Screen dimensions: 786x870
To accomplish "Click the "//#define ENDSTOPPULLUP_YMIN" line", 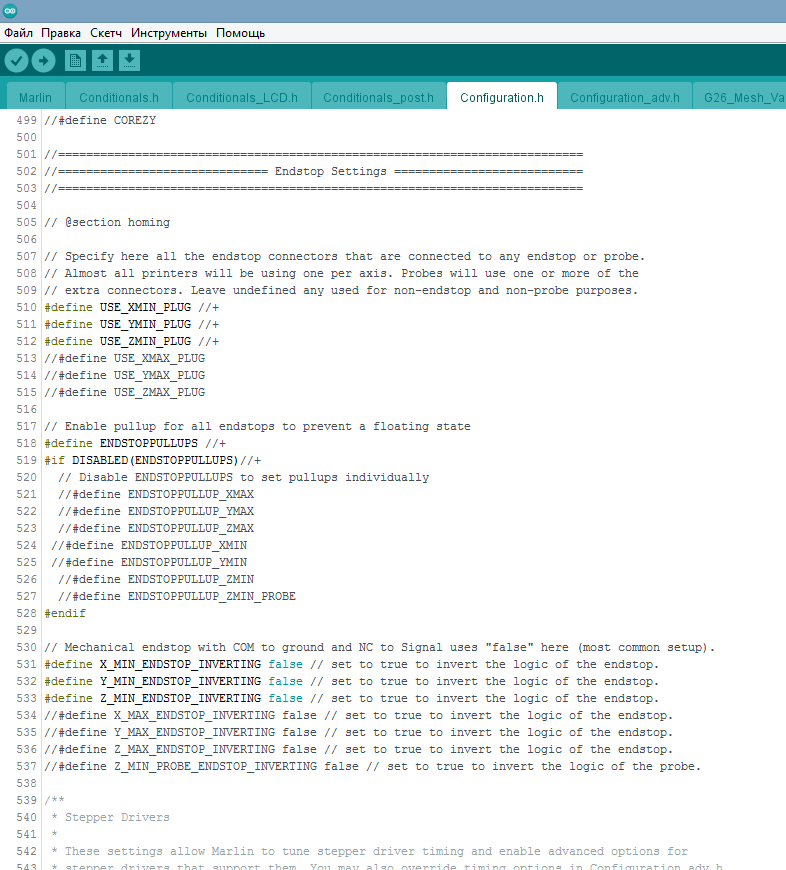I will [149, 563].
